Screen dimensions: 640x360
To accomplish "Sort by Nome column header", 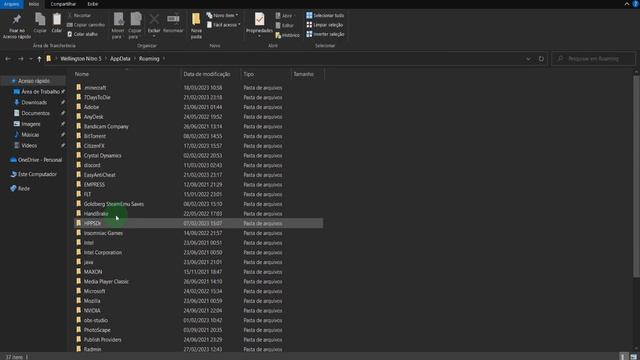I will pos(126,74).
